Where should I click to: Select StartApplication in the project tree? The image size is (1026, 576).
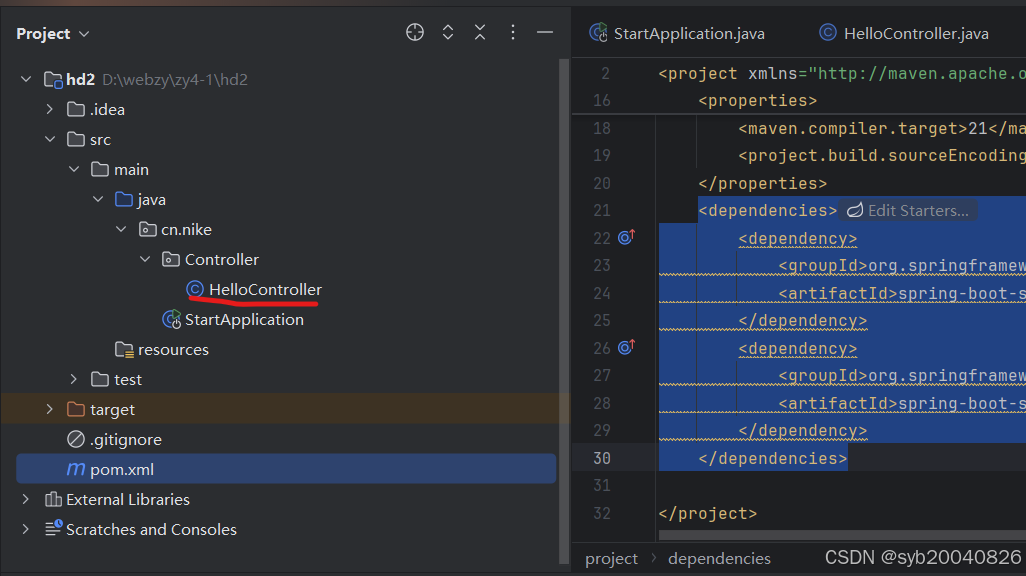244,319
